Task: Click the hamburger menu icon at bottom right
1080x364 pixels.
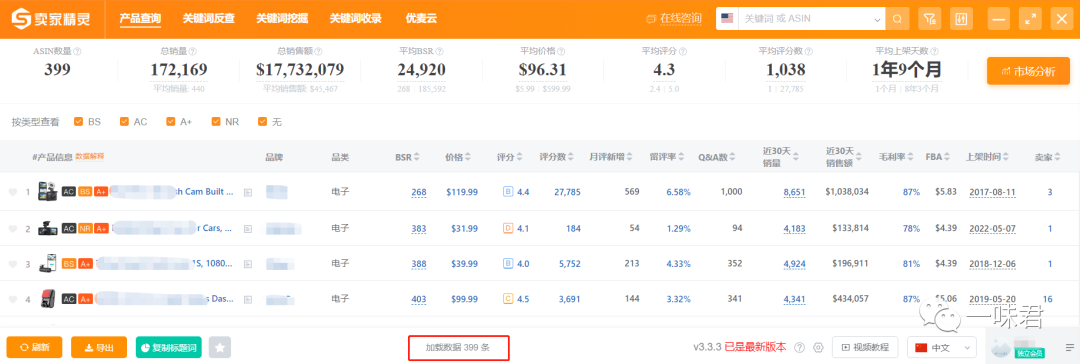Action: coord(1069,347)
